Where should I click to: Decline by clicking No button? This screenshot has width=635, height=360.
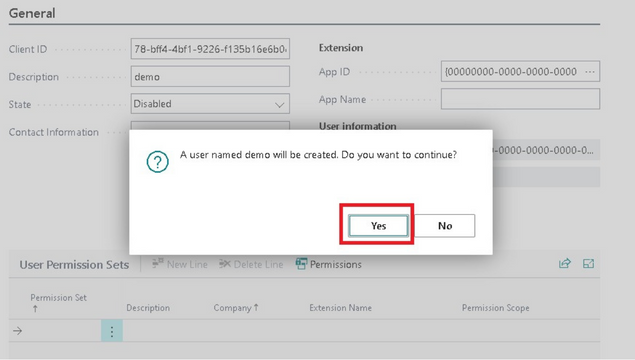445,226
